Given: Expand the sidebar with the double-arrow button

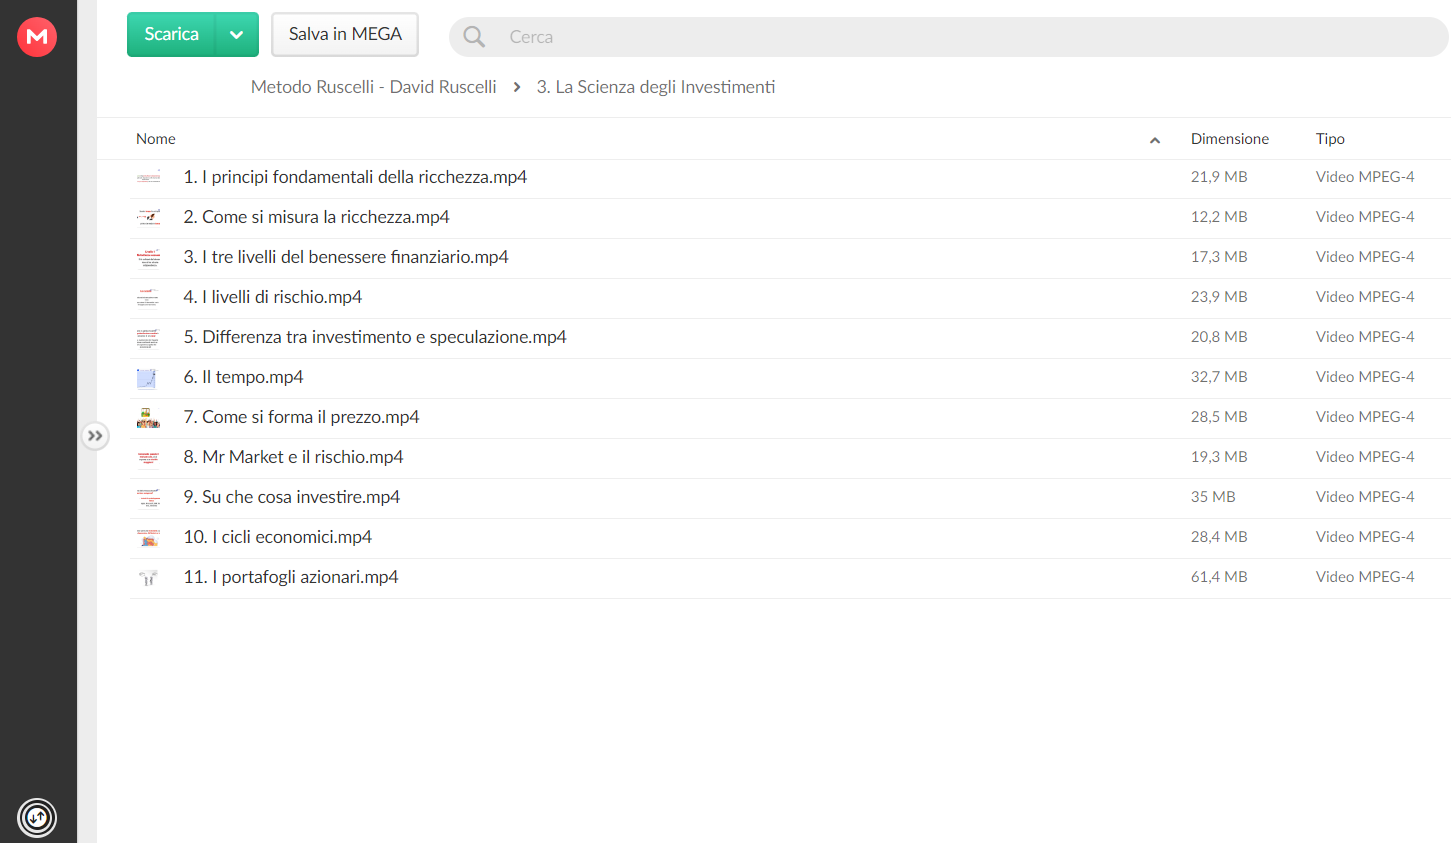Looking at the screenshot, I should pos(95,436).
